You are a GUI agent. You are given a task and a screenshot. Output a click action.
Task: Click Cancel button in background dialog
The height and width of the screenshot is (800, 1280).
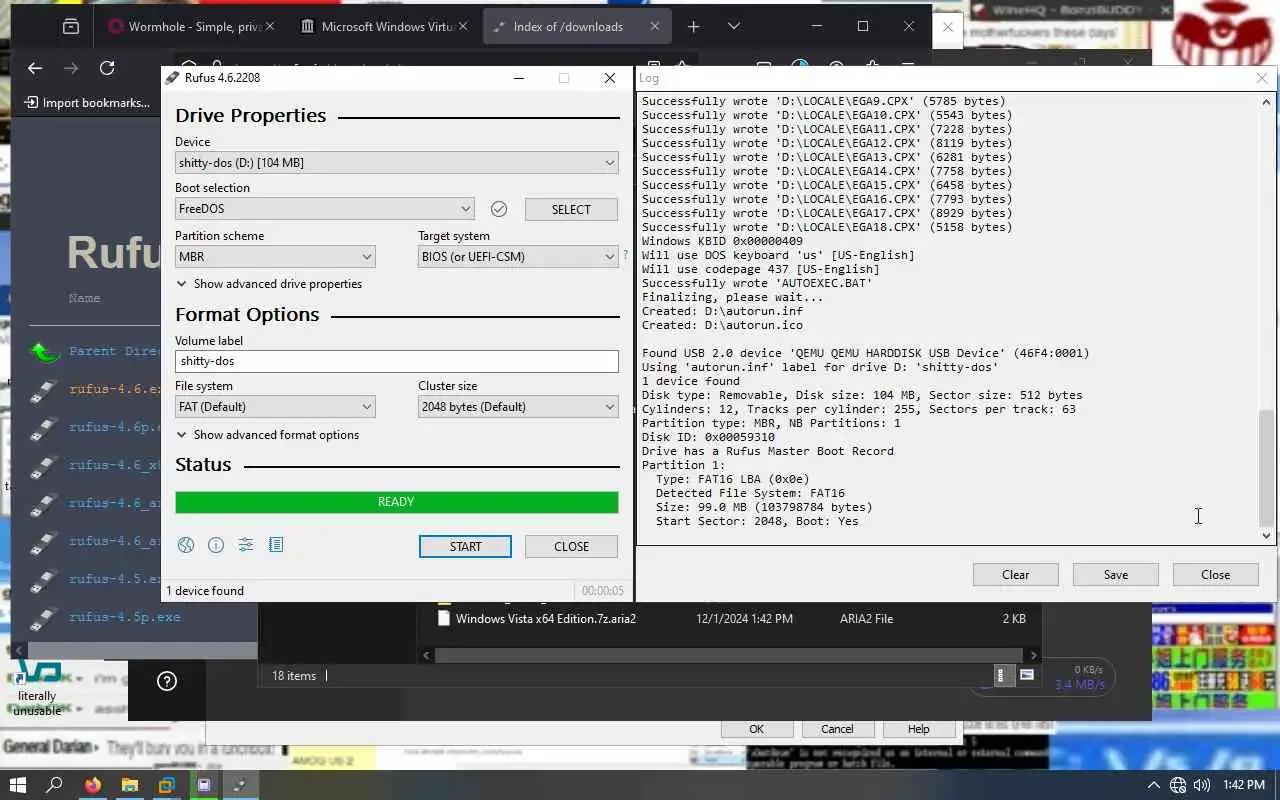[x=837, y=729]
